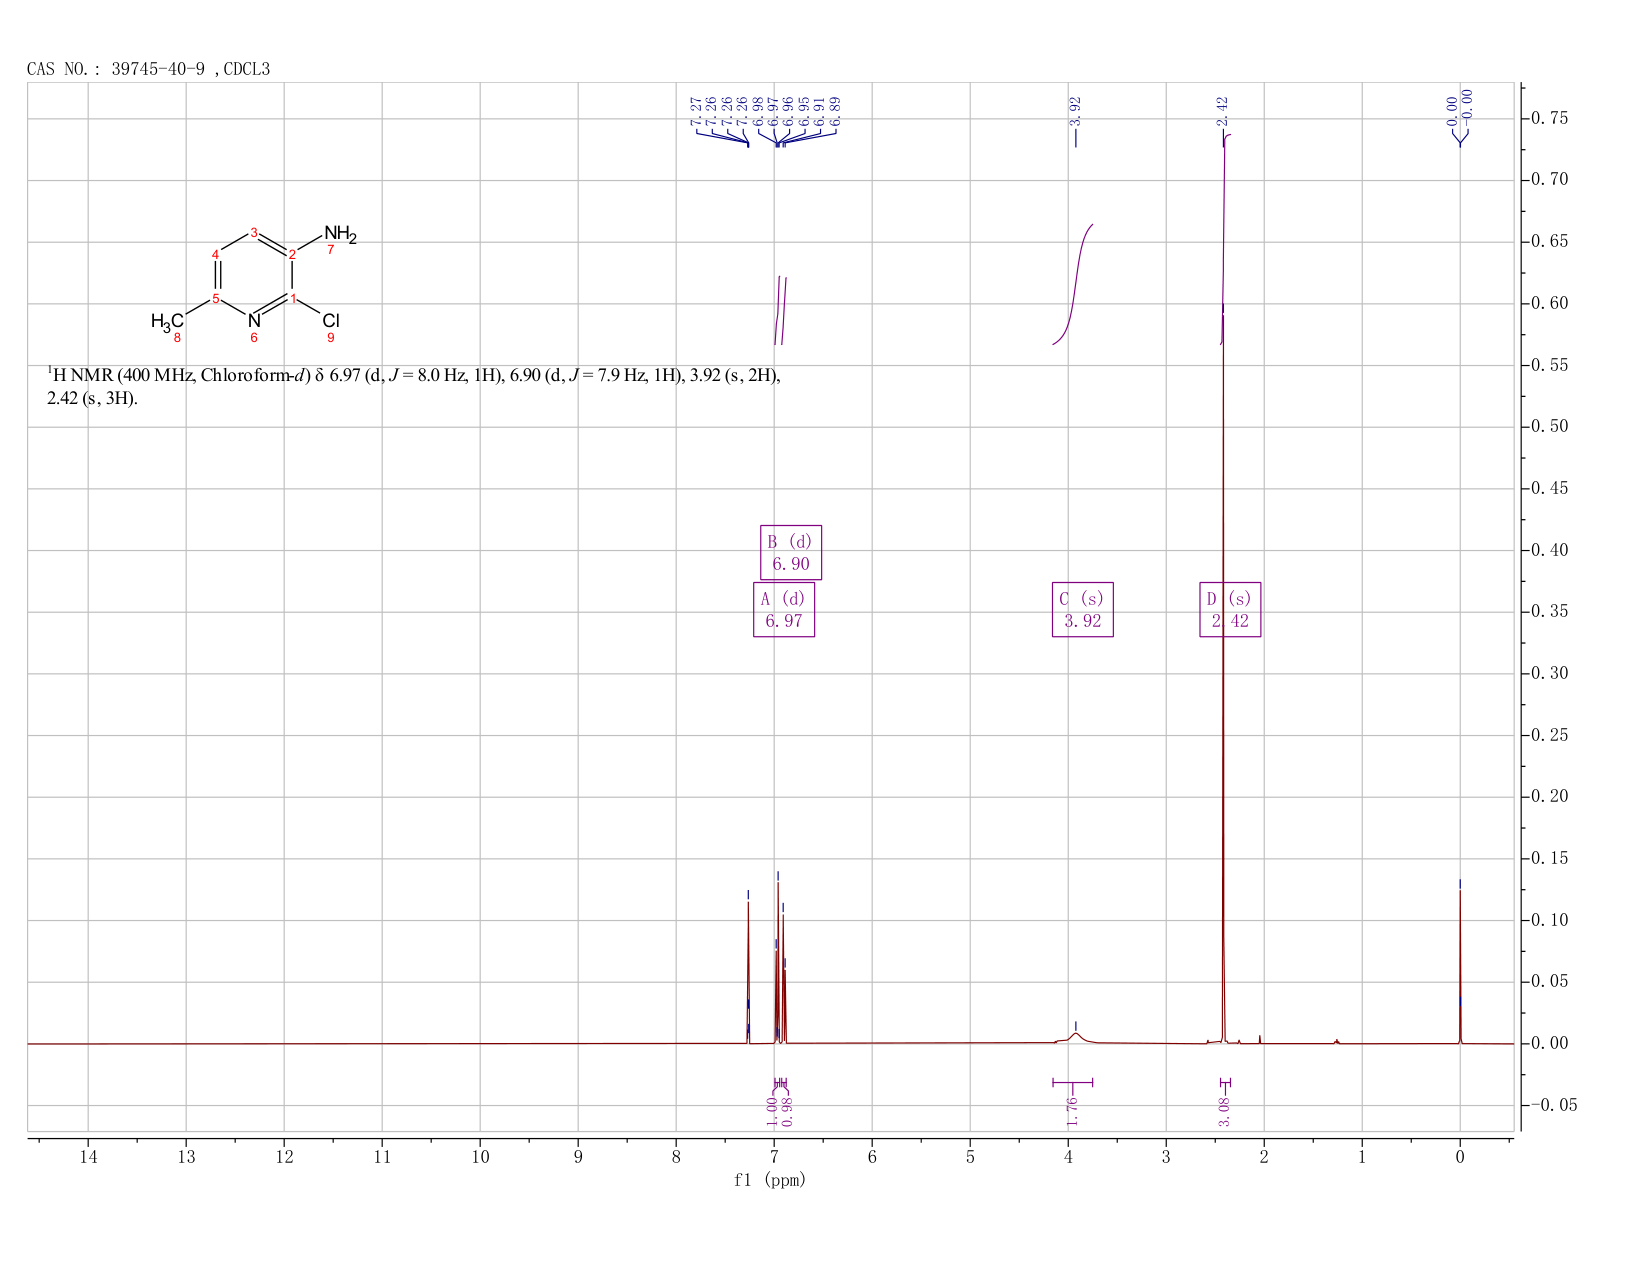1650x1275 pixels.
Task: Click the 12 tick on the ppm axis
Action: [284, 1157]
